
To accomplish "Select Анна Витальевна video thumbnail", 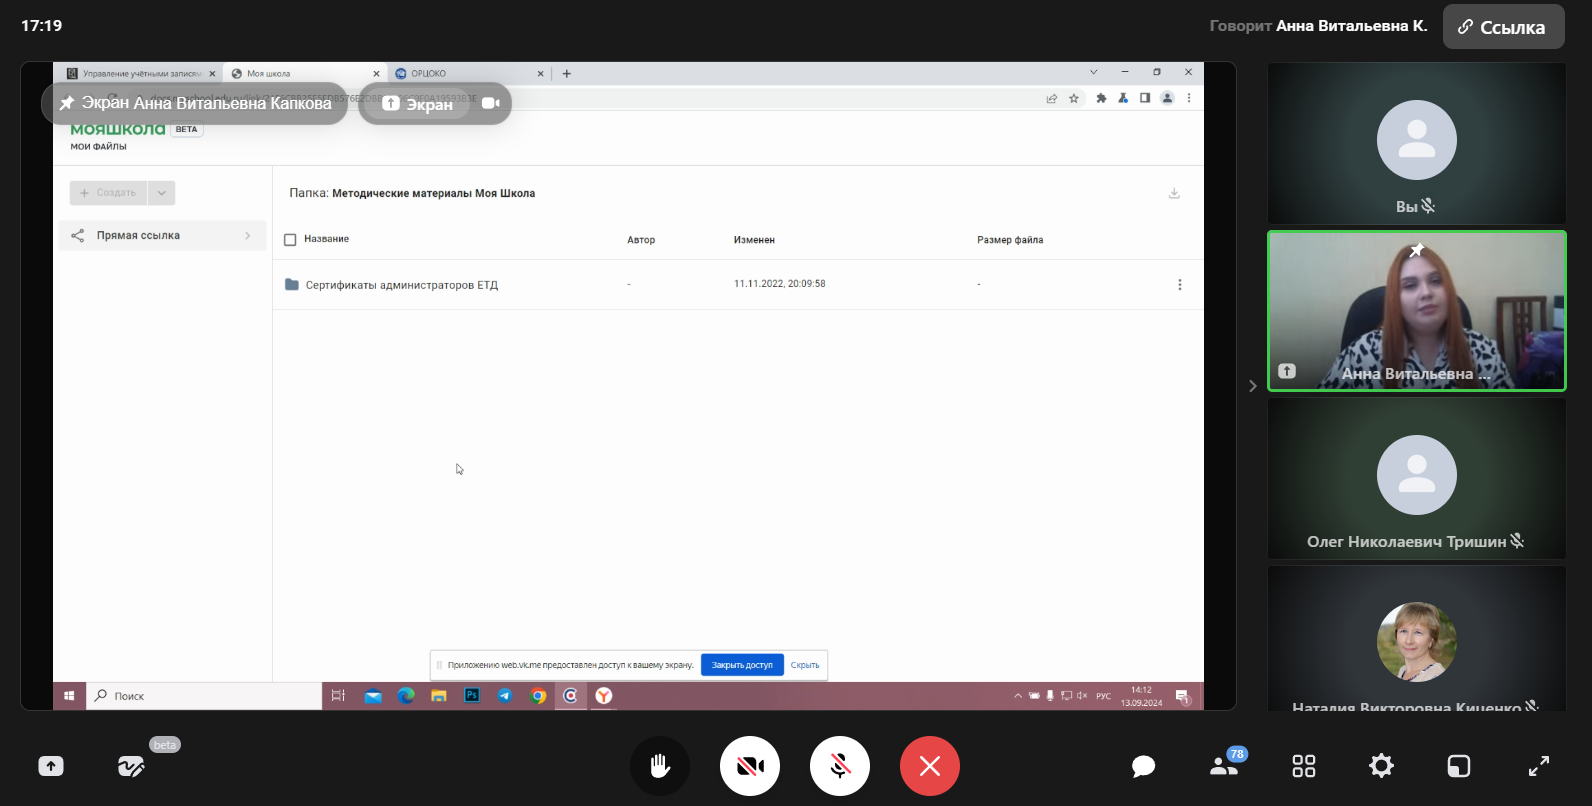I will (x=1416, y=311).
